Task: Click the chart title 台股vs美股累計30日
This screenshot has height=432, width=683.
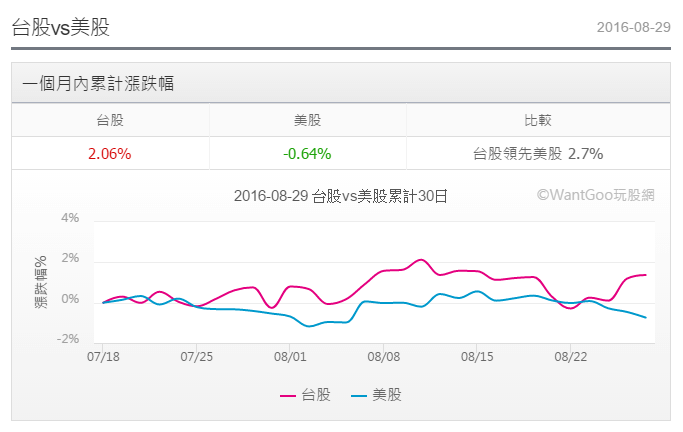Action: click(340, 196)
